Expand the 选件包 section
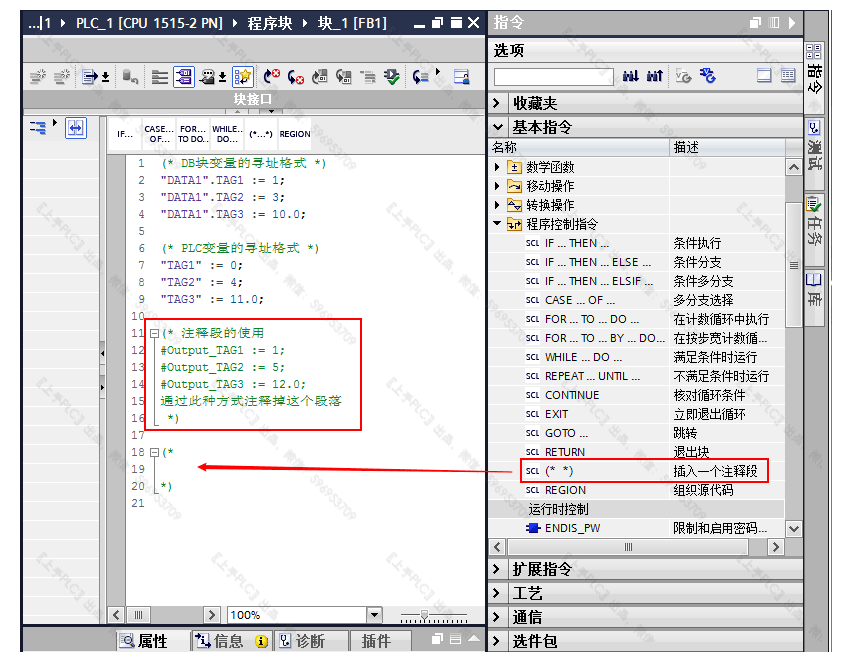Screen dimensions: 852x662 tap(497, 641)
